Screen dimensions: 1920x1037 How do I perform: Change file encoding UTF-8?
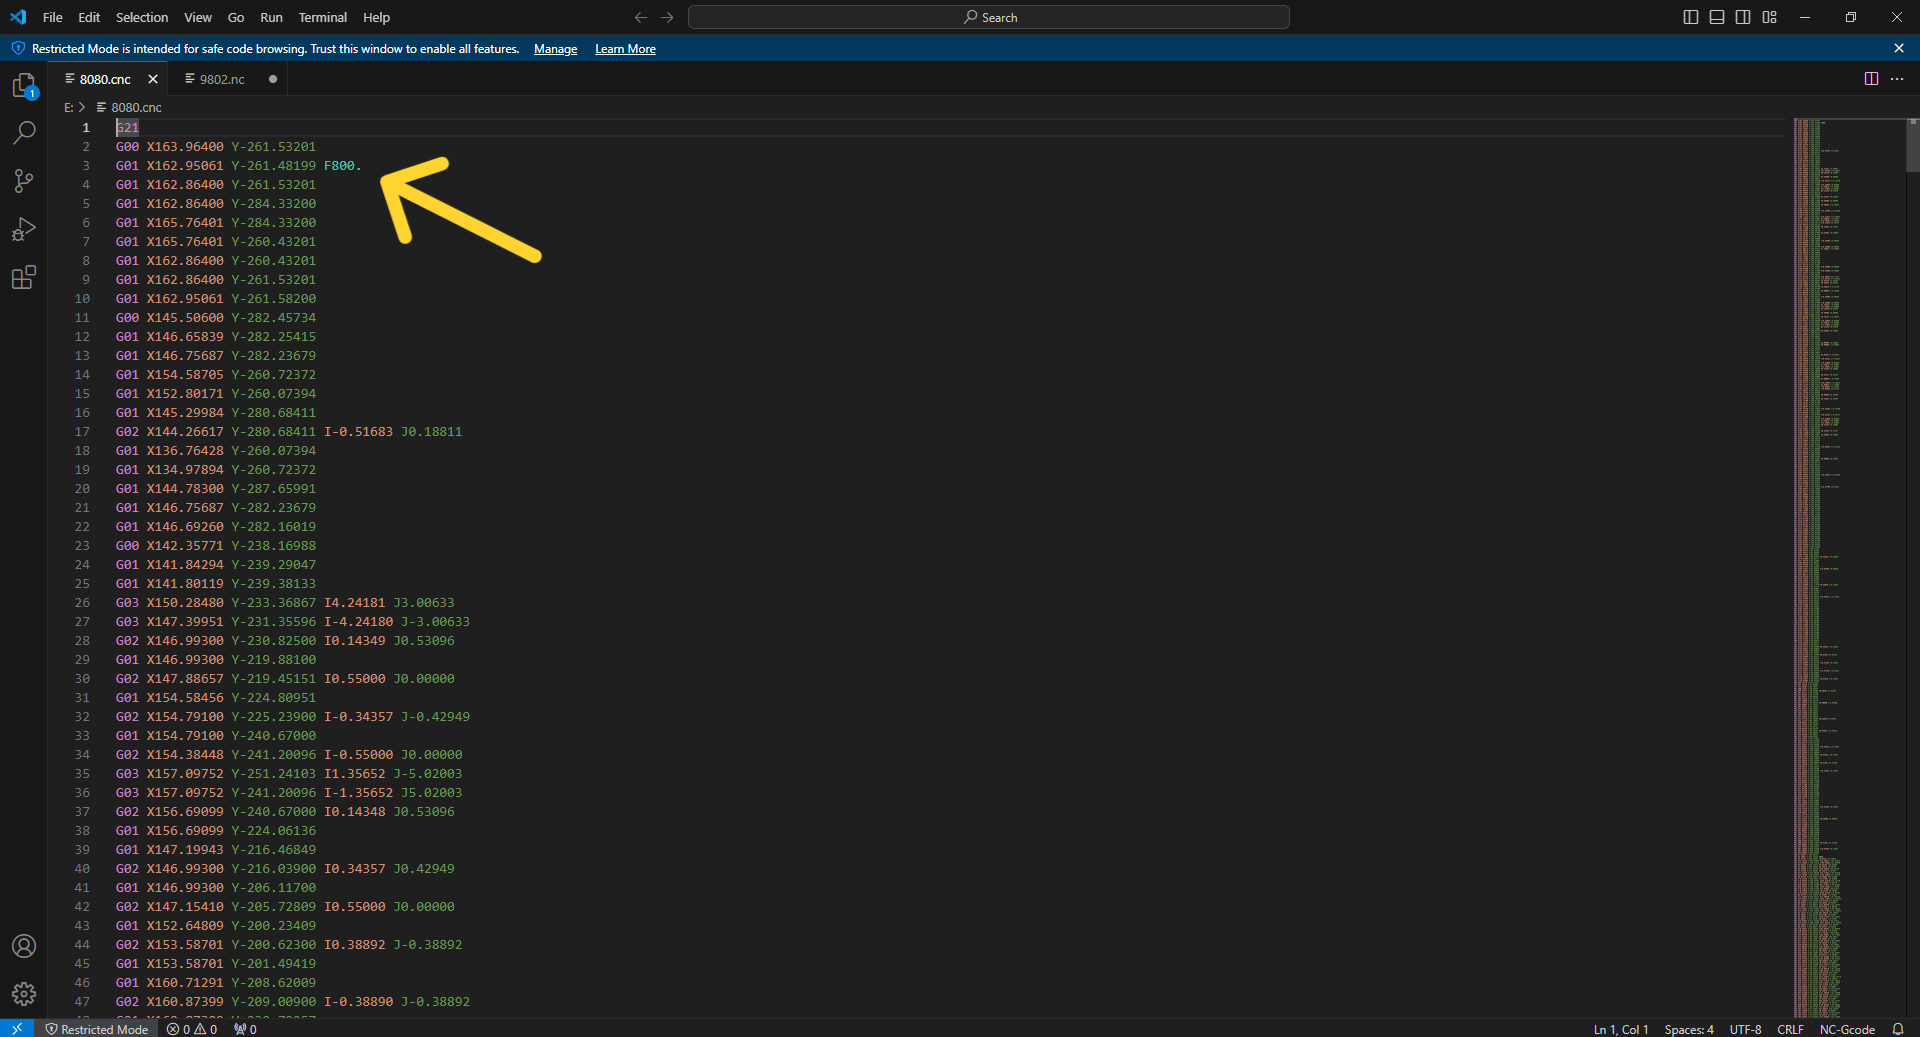click(1745, 1029)
